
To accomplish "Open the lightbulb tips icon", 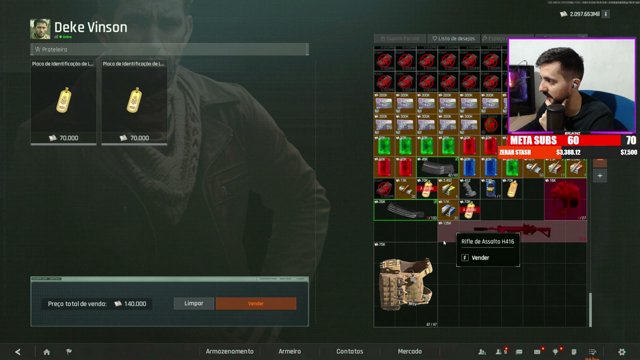I will pos(556,352).
